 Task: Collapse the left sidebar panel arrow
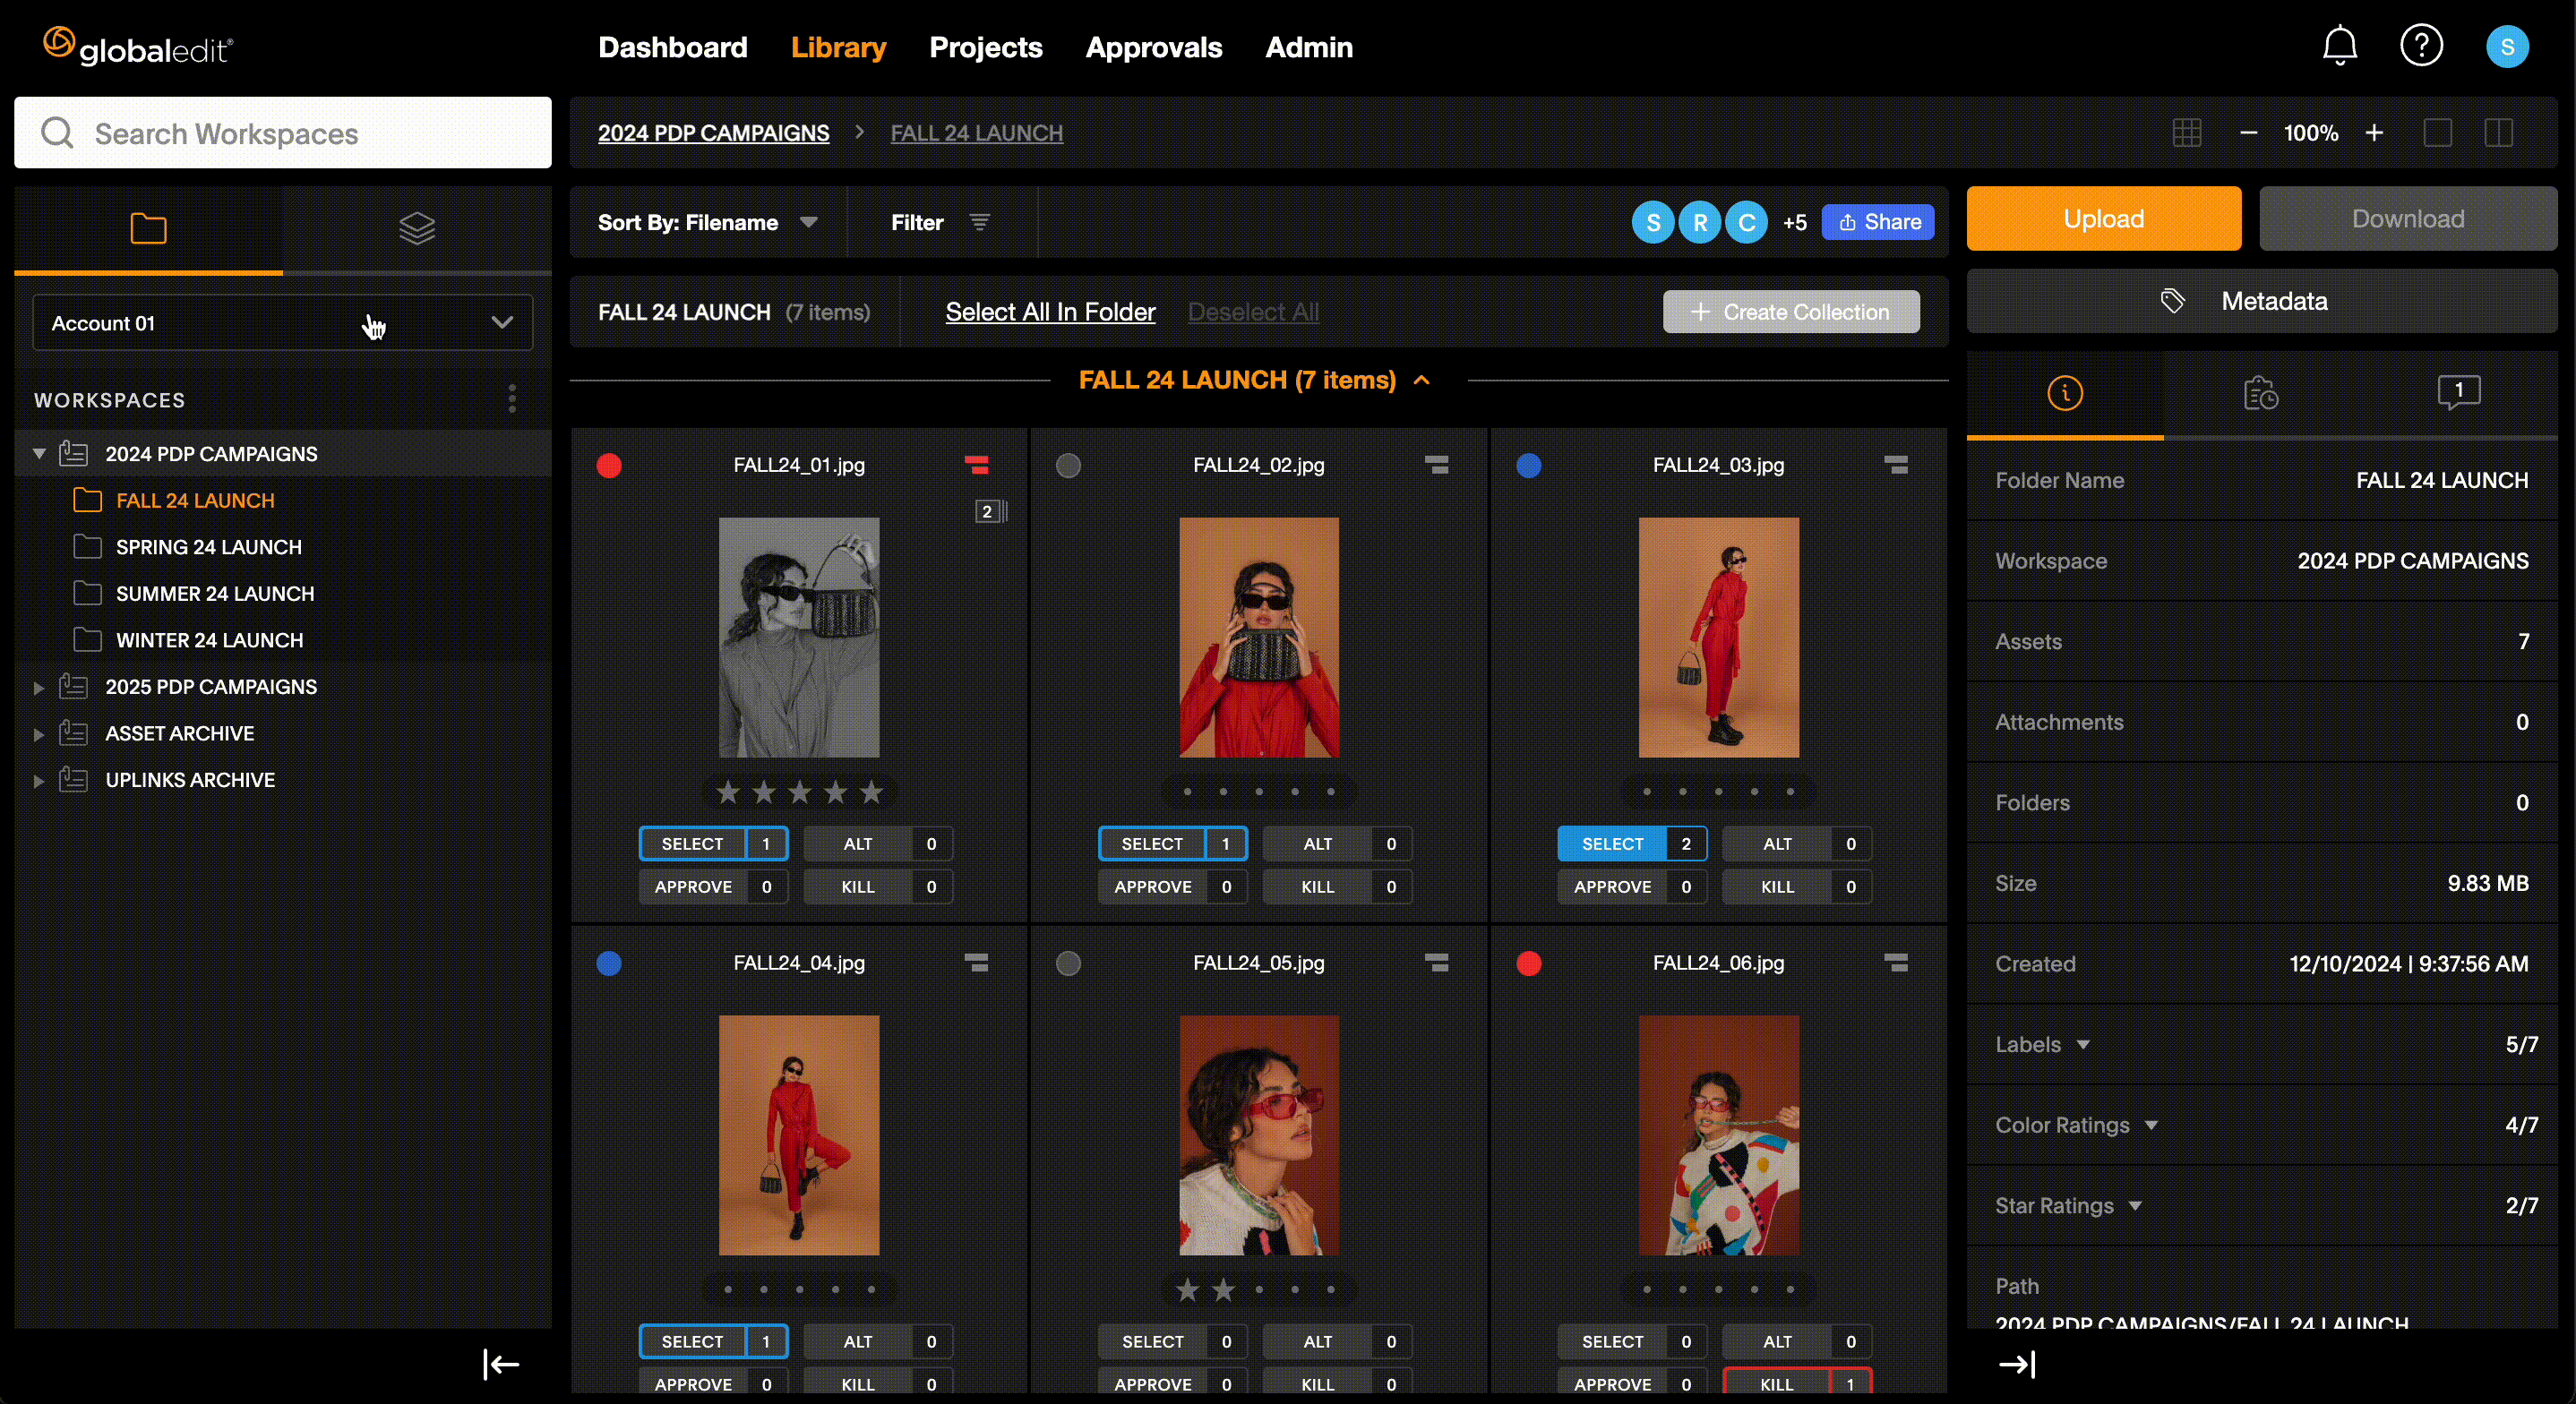(501, 1363)
